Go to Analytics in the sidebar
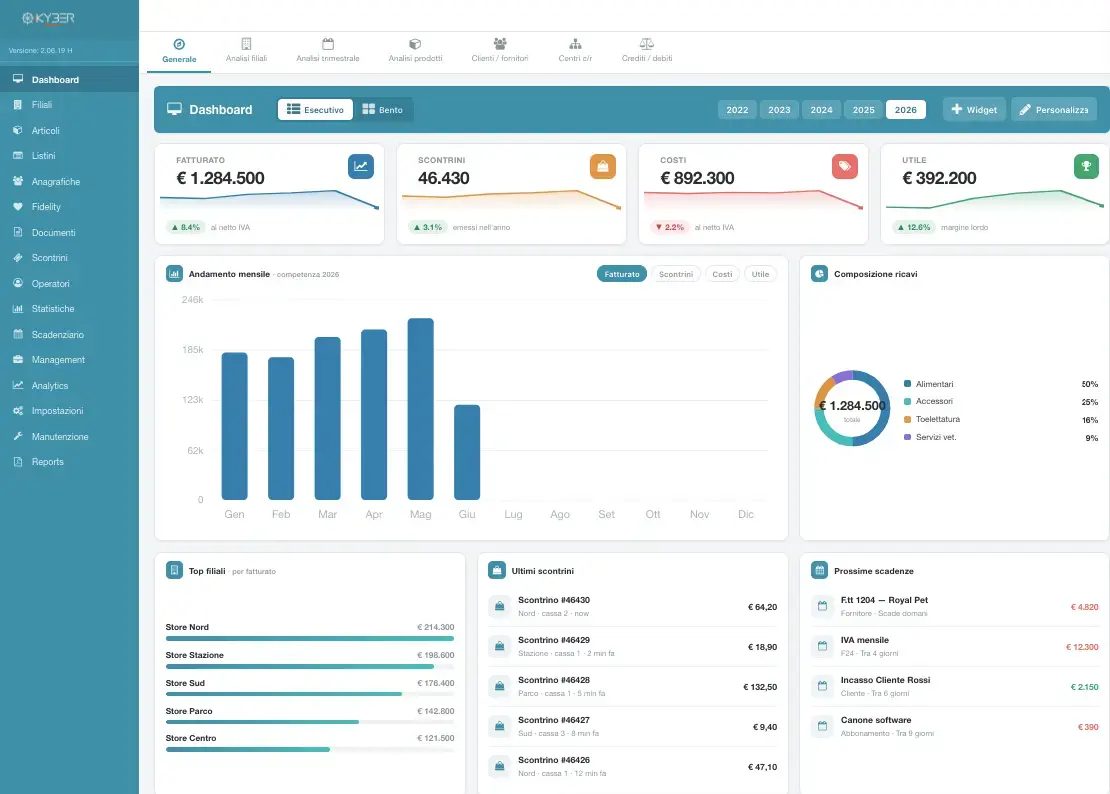 coord(69,385)
